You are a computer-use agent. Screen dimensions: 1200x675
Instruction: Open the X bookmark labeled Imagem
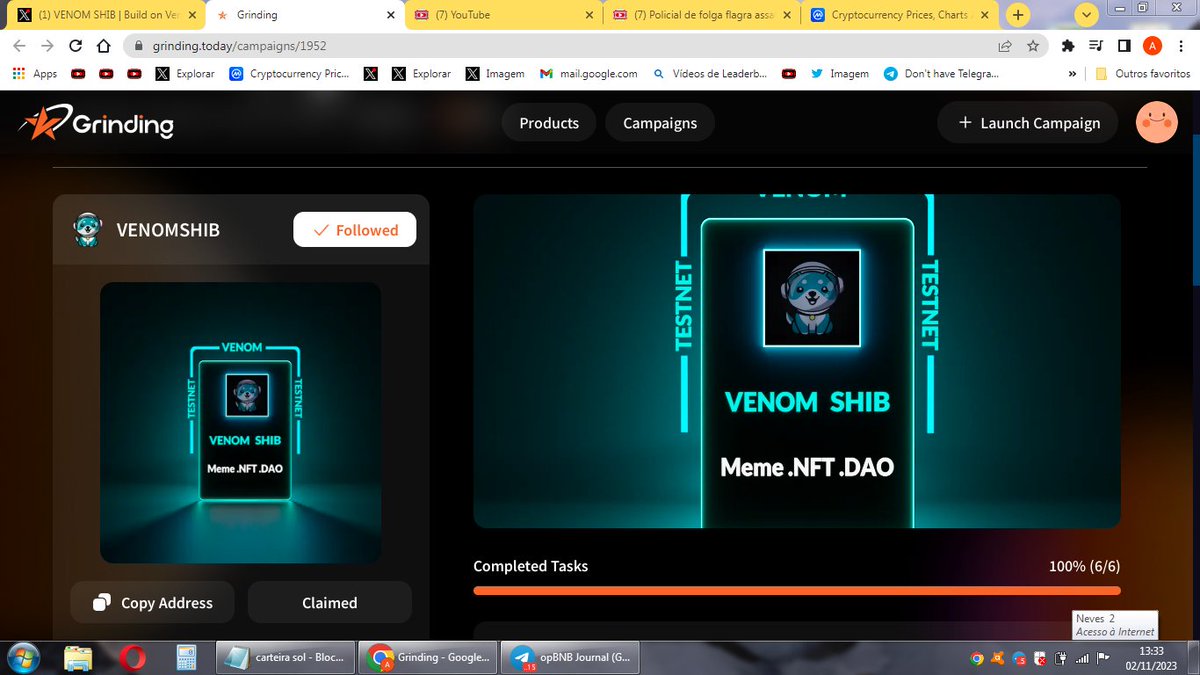495,73
